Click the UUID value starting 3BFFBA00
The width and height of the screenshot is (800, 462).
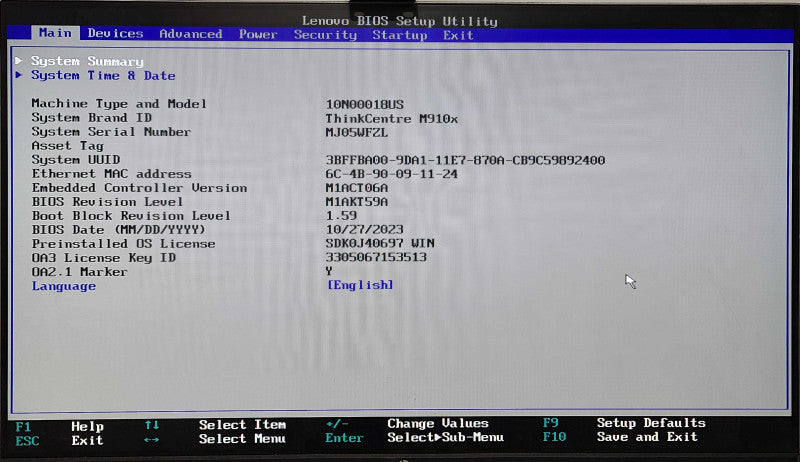click(465, 160)
